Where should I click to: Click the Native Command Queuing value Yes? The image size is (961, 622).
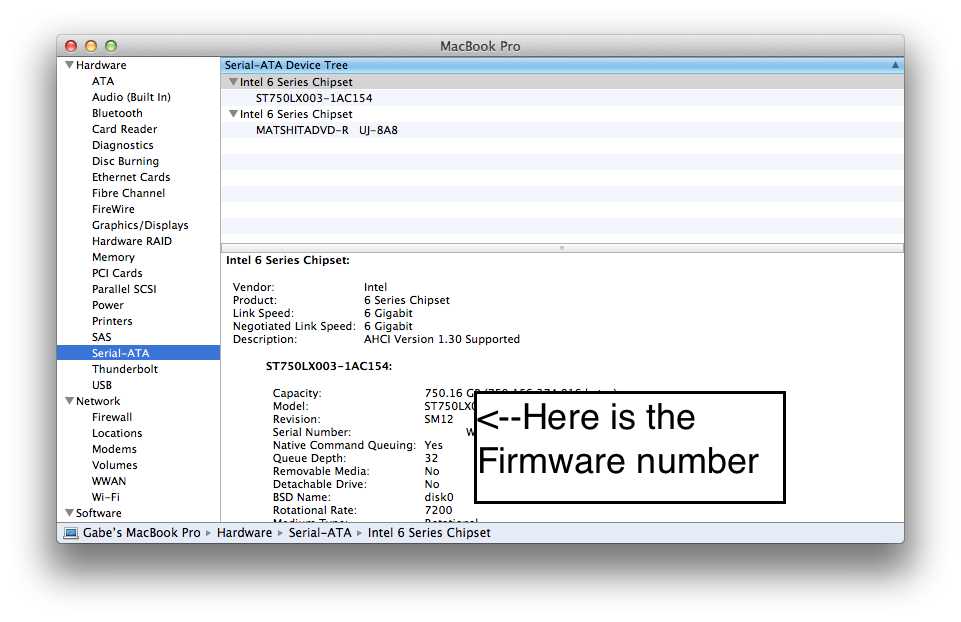[433, 445]
